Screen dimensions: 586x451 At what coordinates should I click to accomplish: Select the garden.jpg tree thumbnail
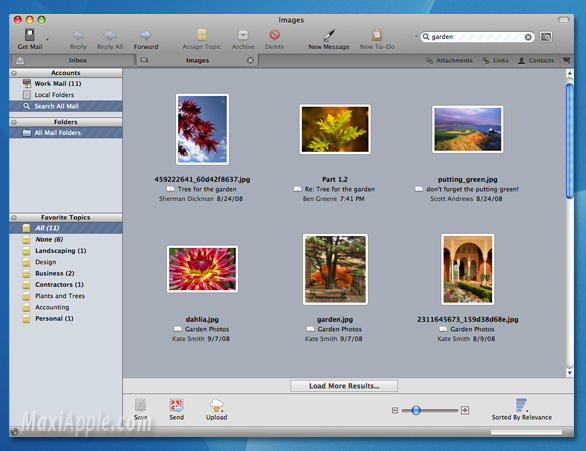click(335, 269)
